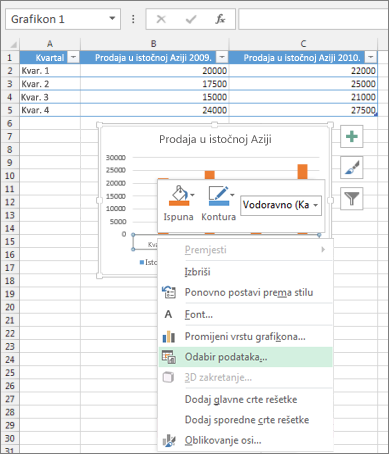Open the Prodaja 2009 filter dropdown
The image size is (389, 454).
[x=222, y=57]
